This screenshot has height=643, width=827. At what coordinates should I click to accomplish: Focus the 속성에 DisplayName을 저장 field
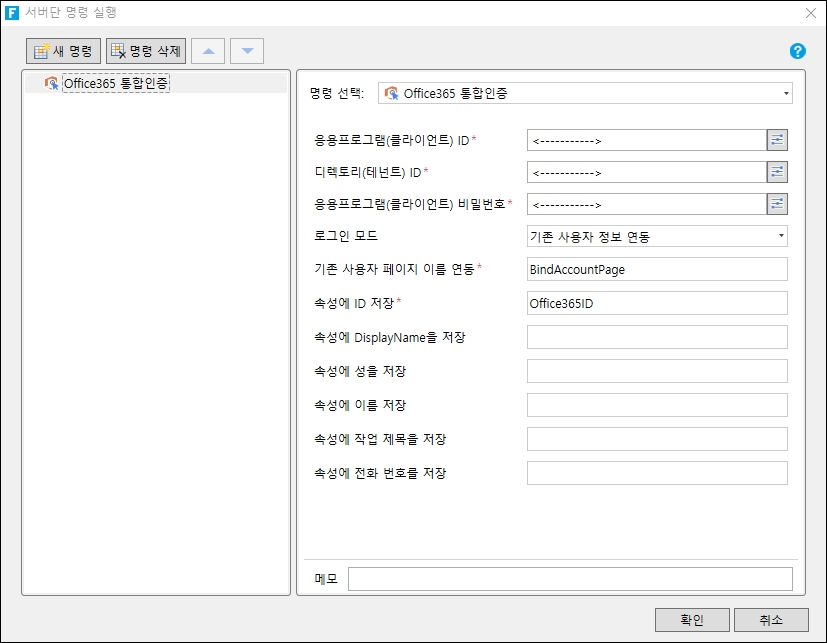pos(657,337)
